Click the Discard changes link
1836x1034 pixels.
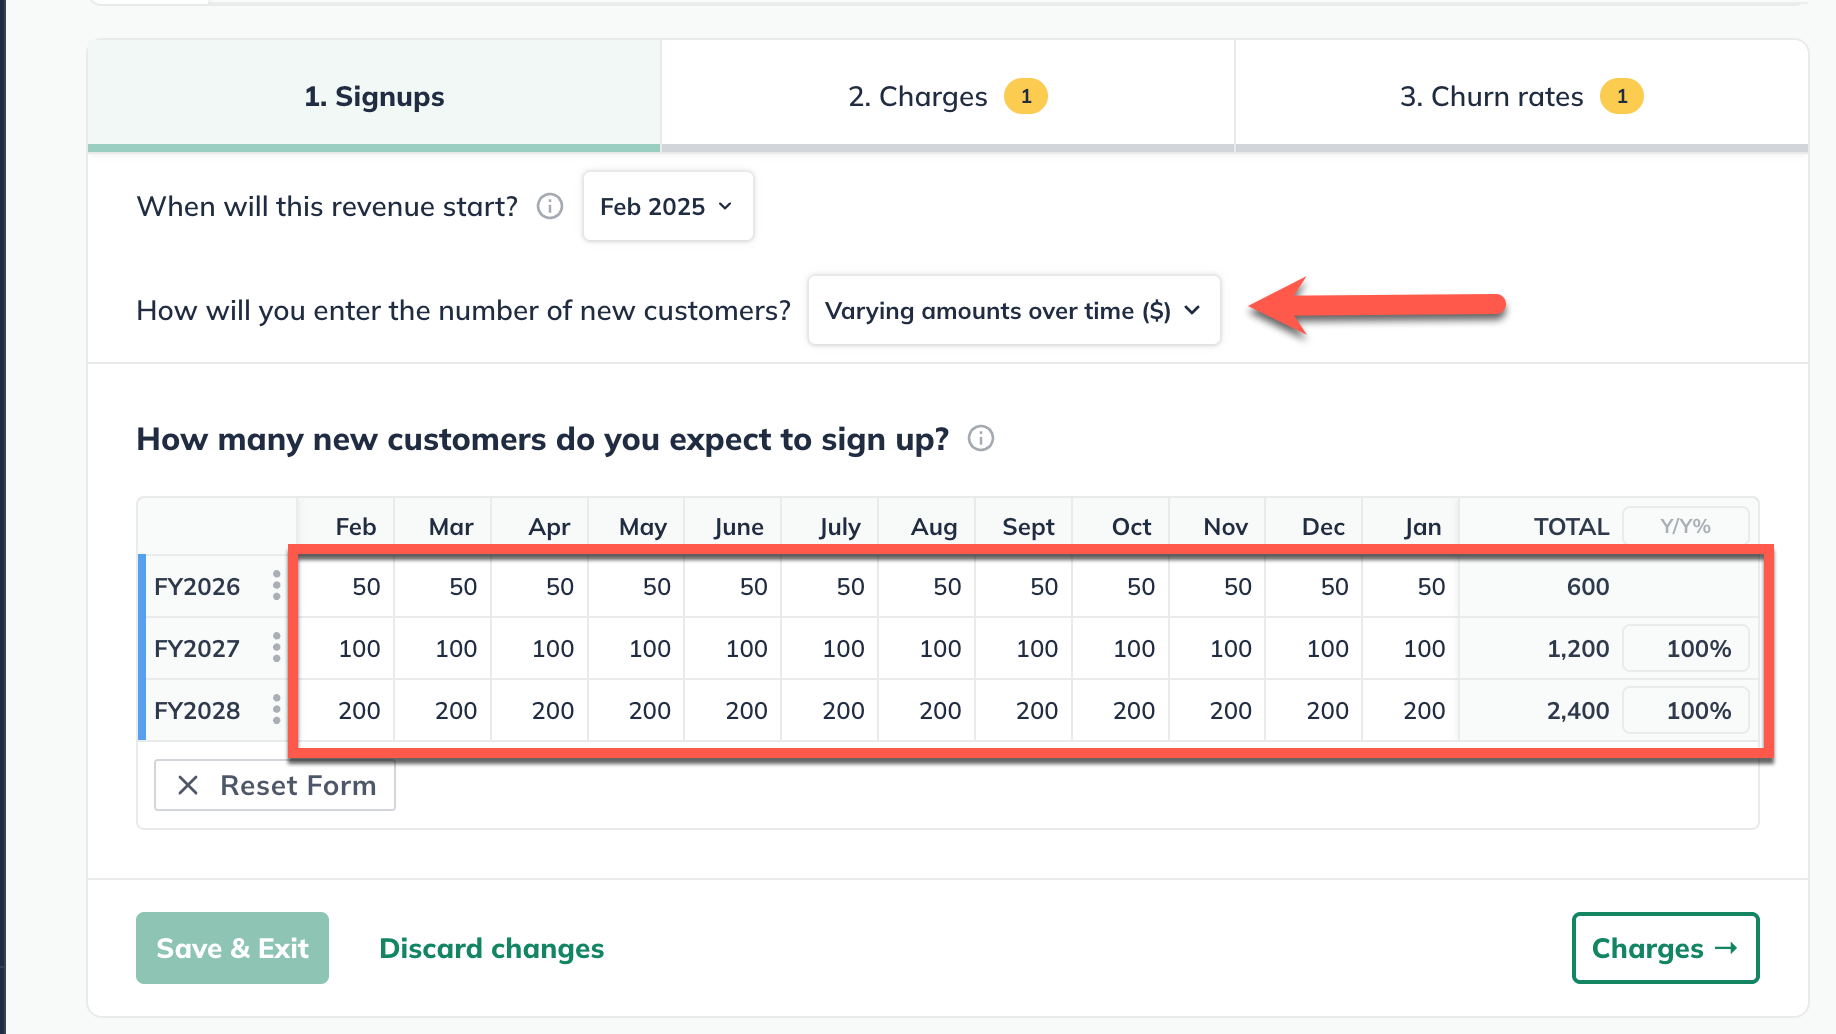click(x=491, y=948)
